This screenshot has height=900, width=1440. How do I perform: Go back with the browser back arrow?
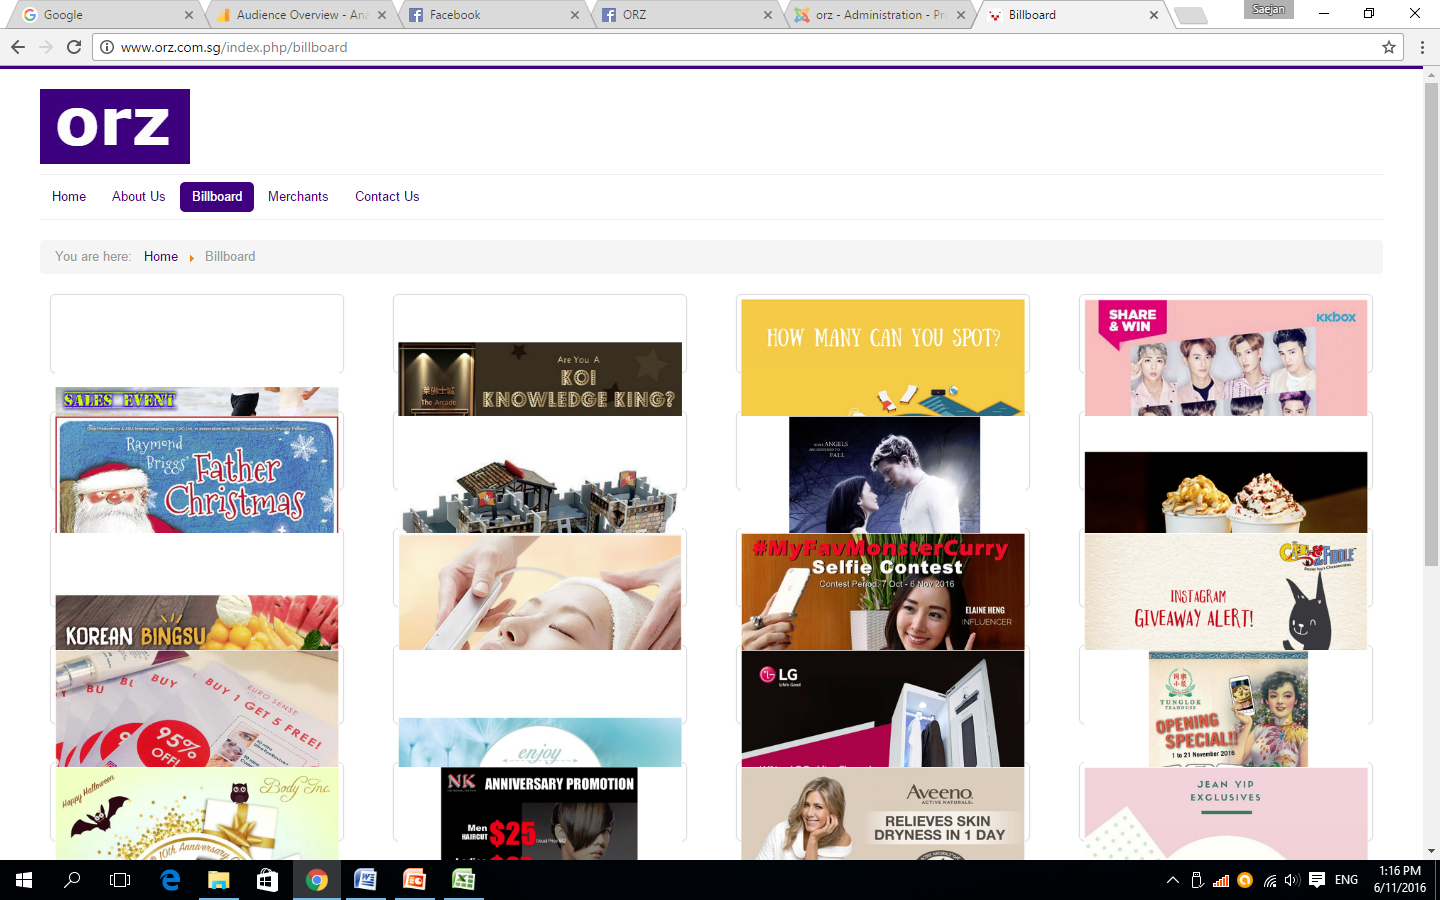click(x=18, y=47)
